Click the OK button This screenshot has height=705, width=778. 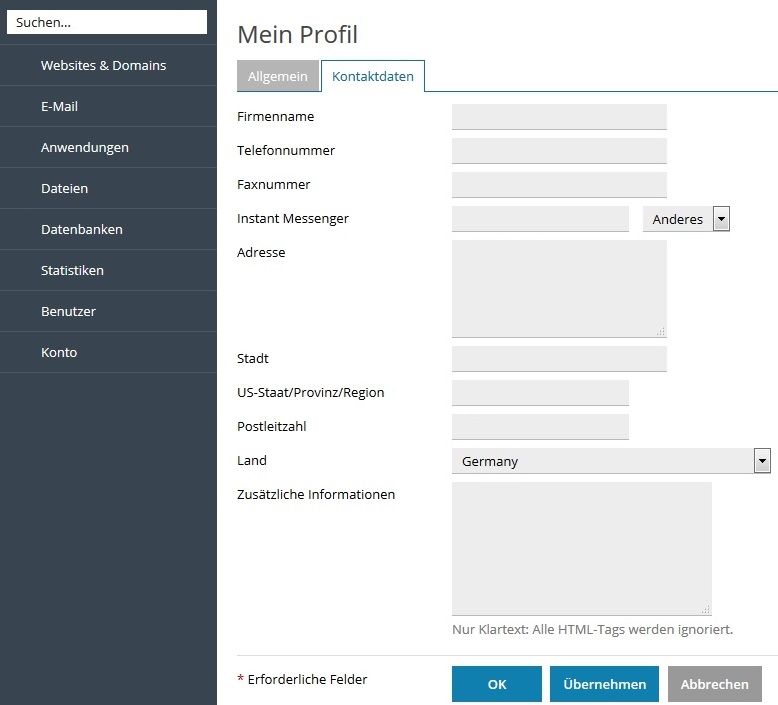tap(497, 684)
